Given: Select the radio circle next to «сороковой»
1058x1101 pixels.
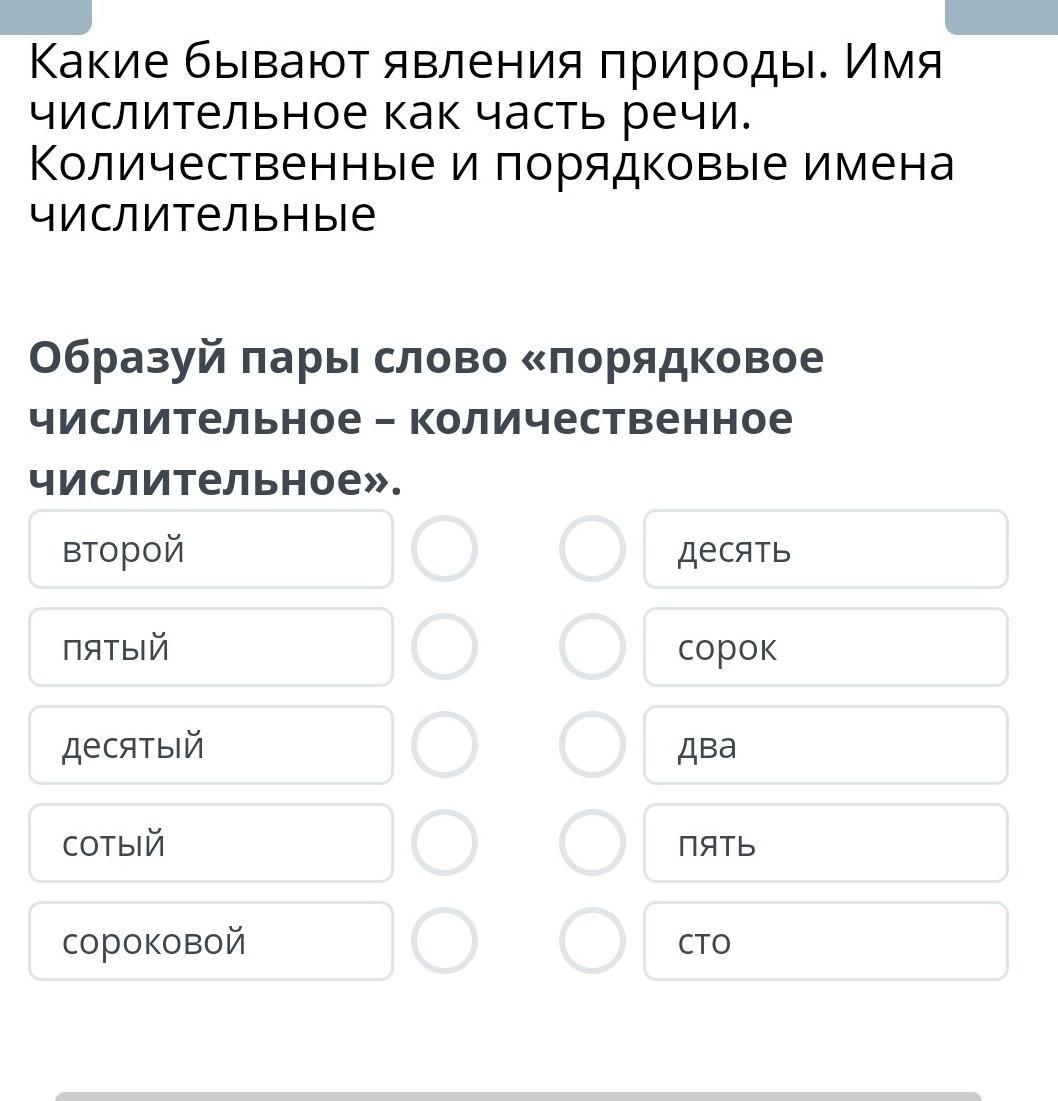Looking at the screenshot, I should [x=444, y=941].
